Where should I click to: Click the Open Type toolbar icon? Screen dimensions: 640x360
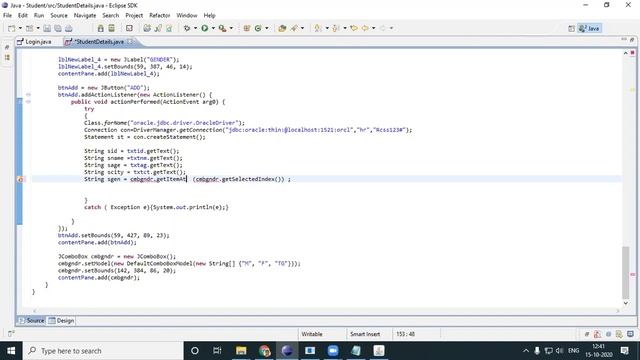(282, 28)
